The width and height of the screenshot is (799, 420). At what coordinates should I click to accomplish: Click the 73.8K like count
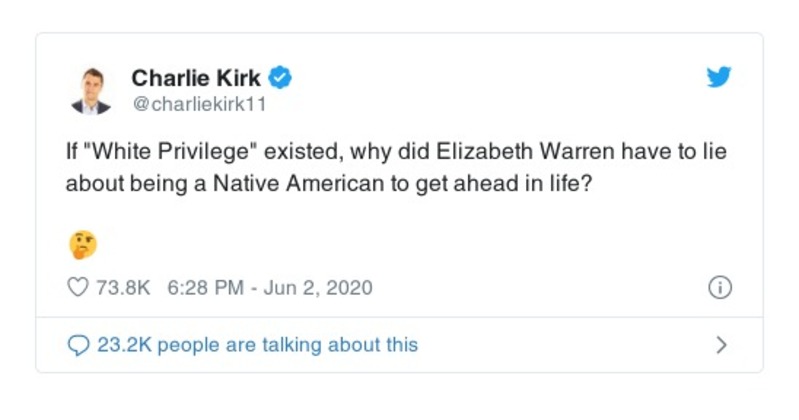[x=122, y=288]
